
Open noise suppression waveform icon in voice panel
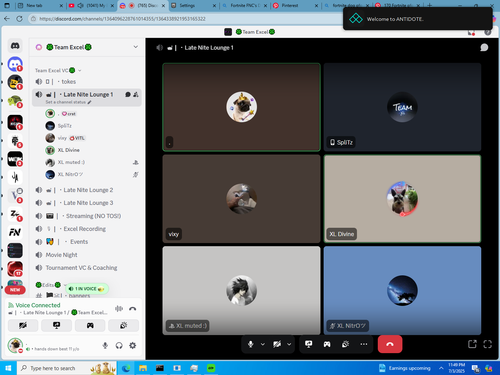coord(119,309)
